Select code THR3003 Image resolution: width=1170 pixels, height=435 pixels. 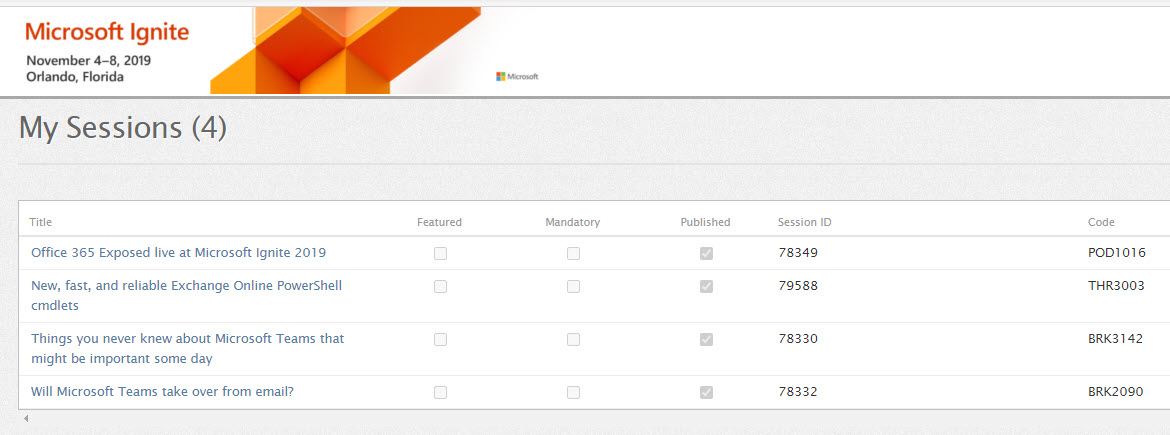[1116, 286]
